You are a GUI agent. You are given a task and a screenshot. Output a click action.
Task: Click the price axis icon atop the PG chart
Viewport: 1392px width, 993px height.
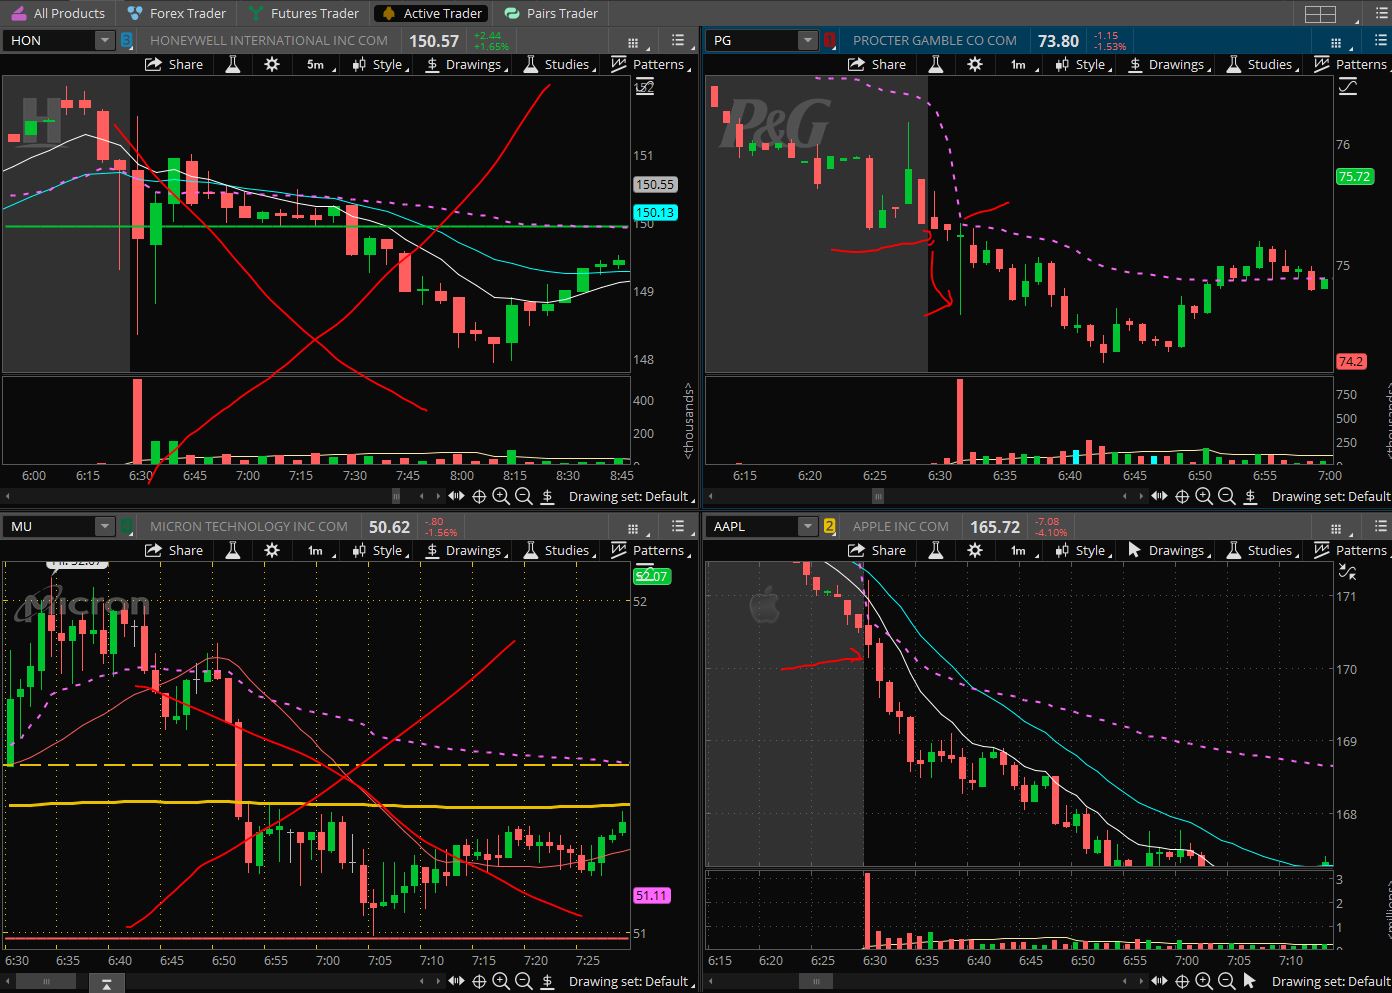pos(1347,86)
